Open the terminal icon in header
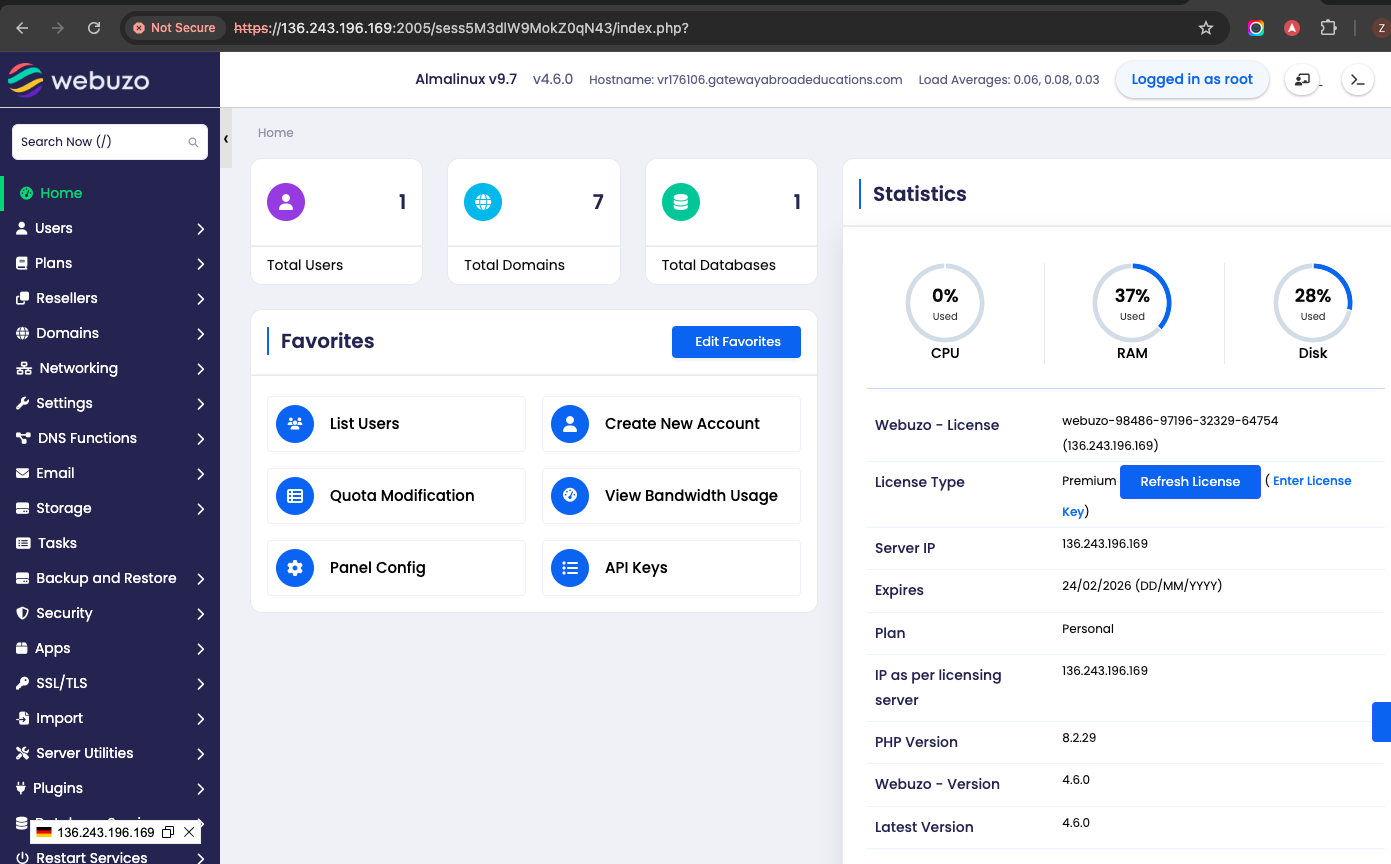 click(1357, 80)
